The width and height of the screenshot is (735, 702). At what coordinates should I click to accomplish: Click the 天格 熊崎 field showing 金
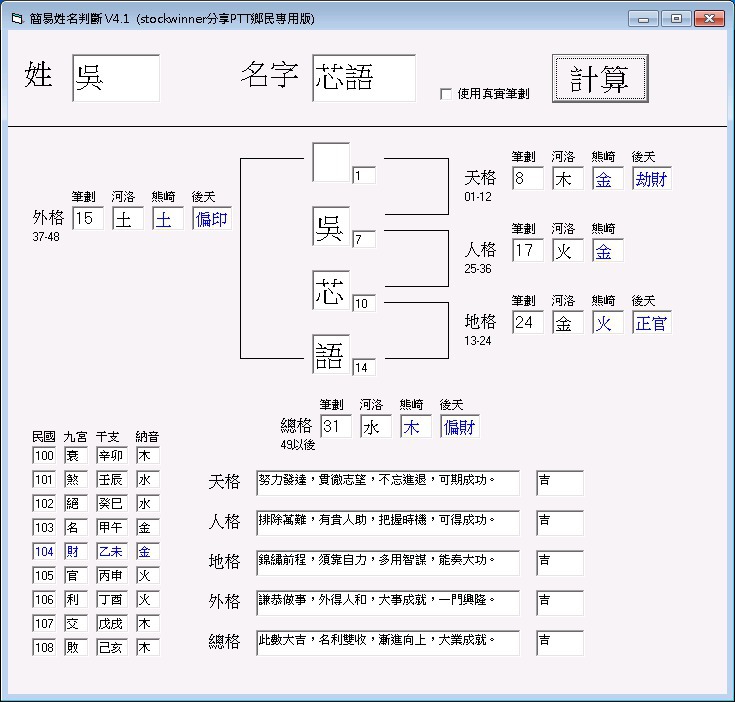pyautogui.click(x=608, y=178)
